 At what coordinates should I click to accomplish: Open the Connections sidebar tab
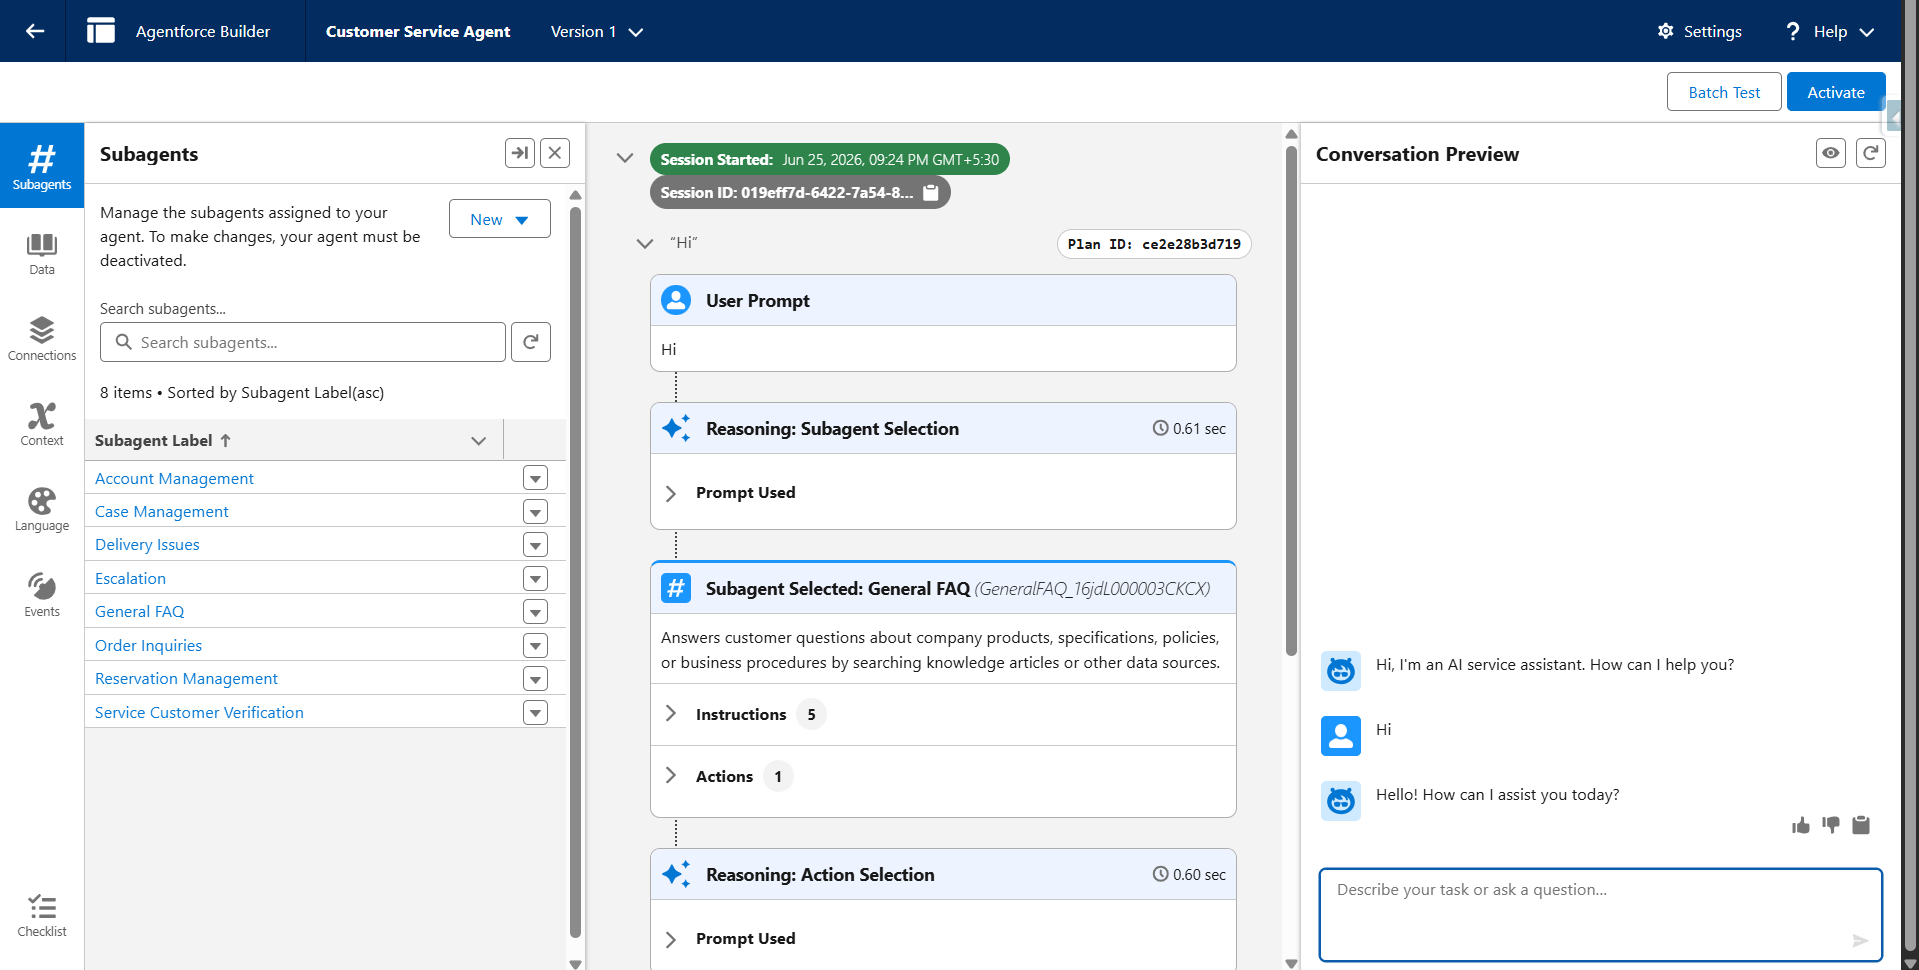click(42, 339)
